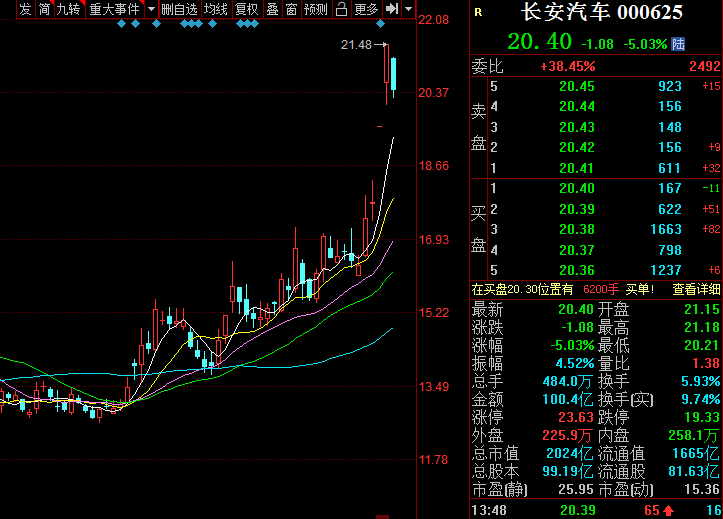Click 外盘 value 225.9万
The width and height of the screenshot is (723, 519).
click(x=568, y=435)
